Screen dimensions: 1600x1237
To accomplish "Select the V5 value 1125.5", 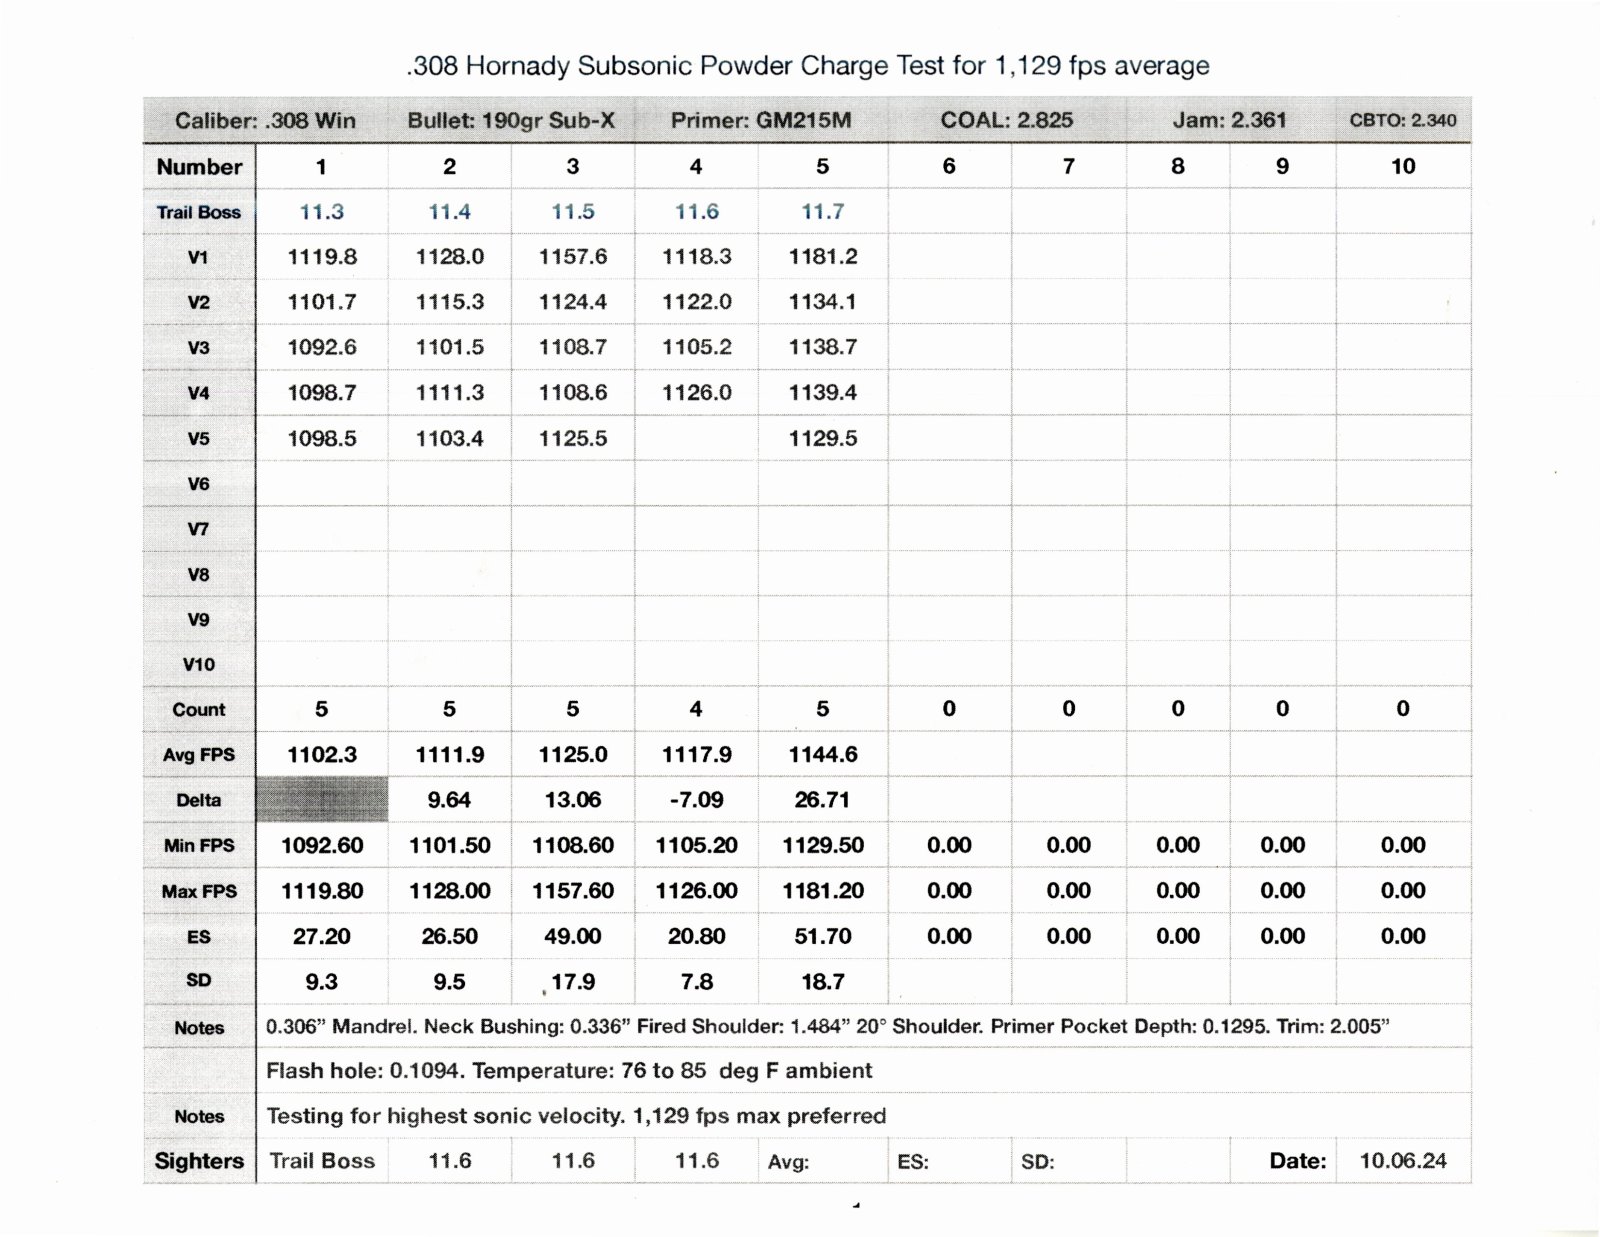I will click(x=573, y=439).
